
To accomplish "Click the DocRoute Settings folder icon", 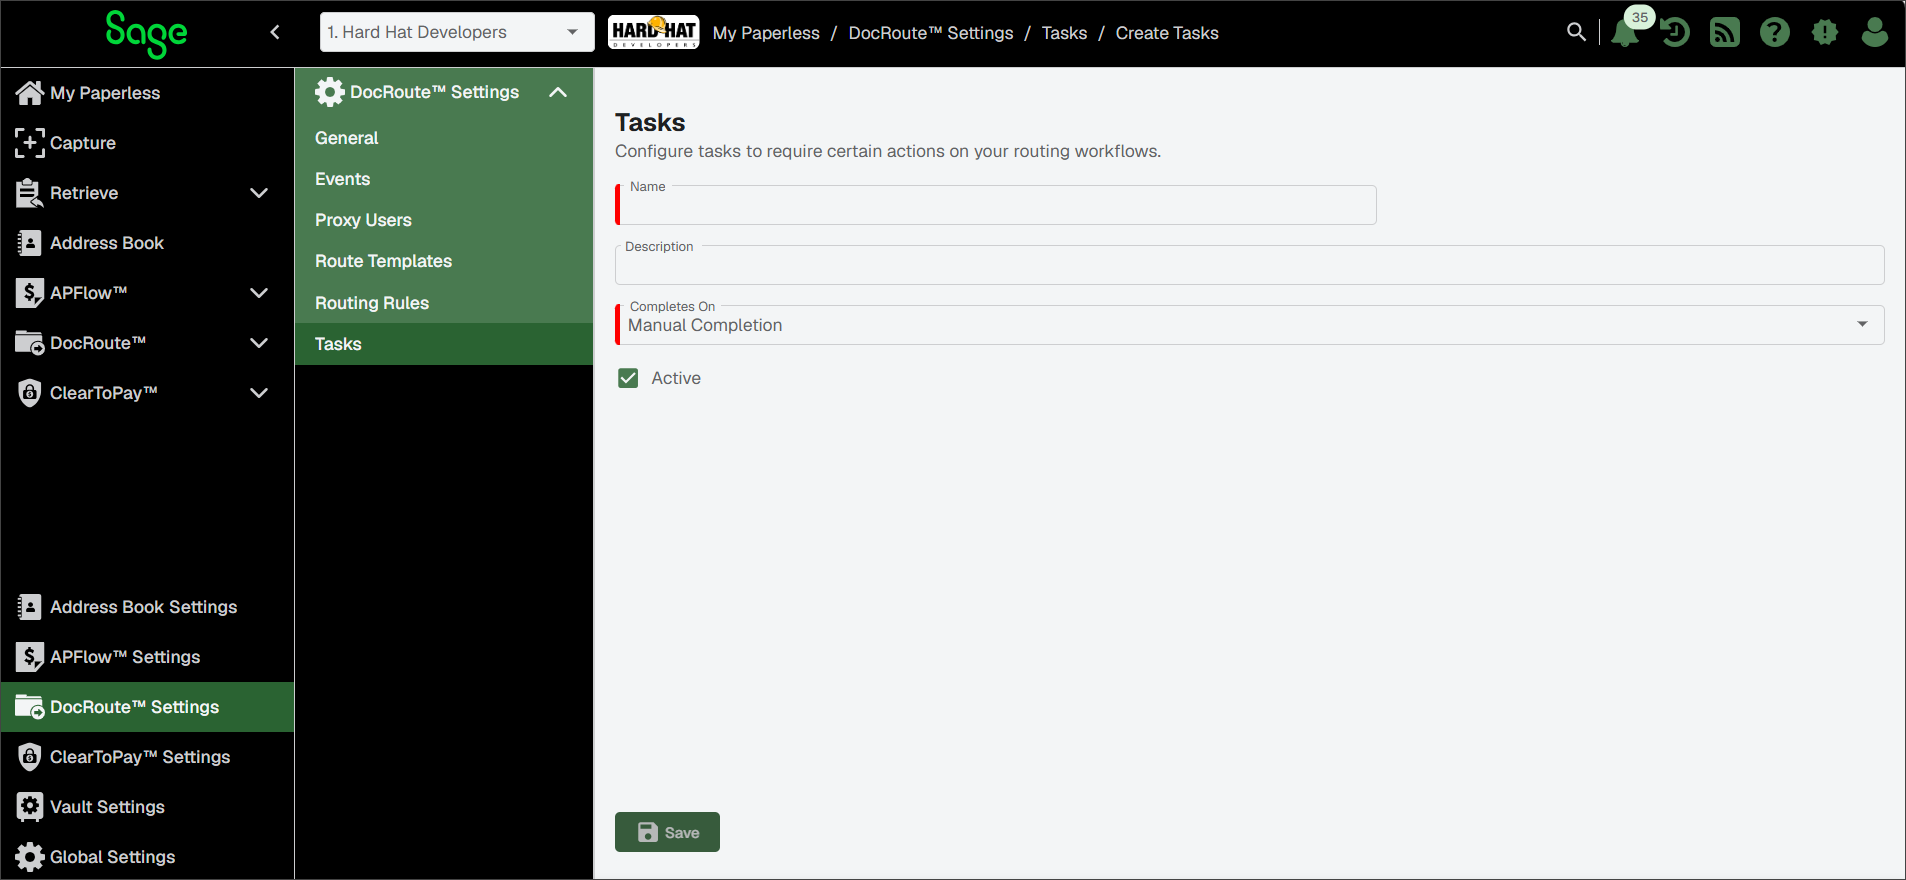I will coord(30,707).
